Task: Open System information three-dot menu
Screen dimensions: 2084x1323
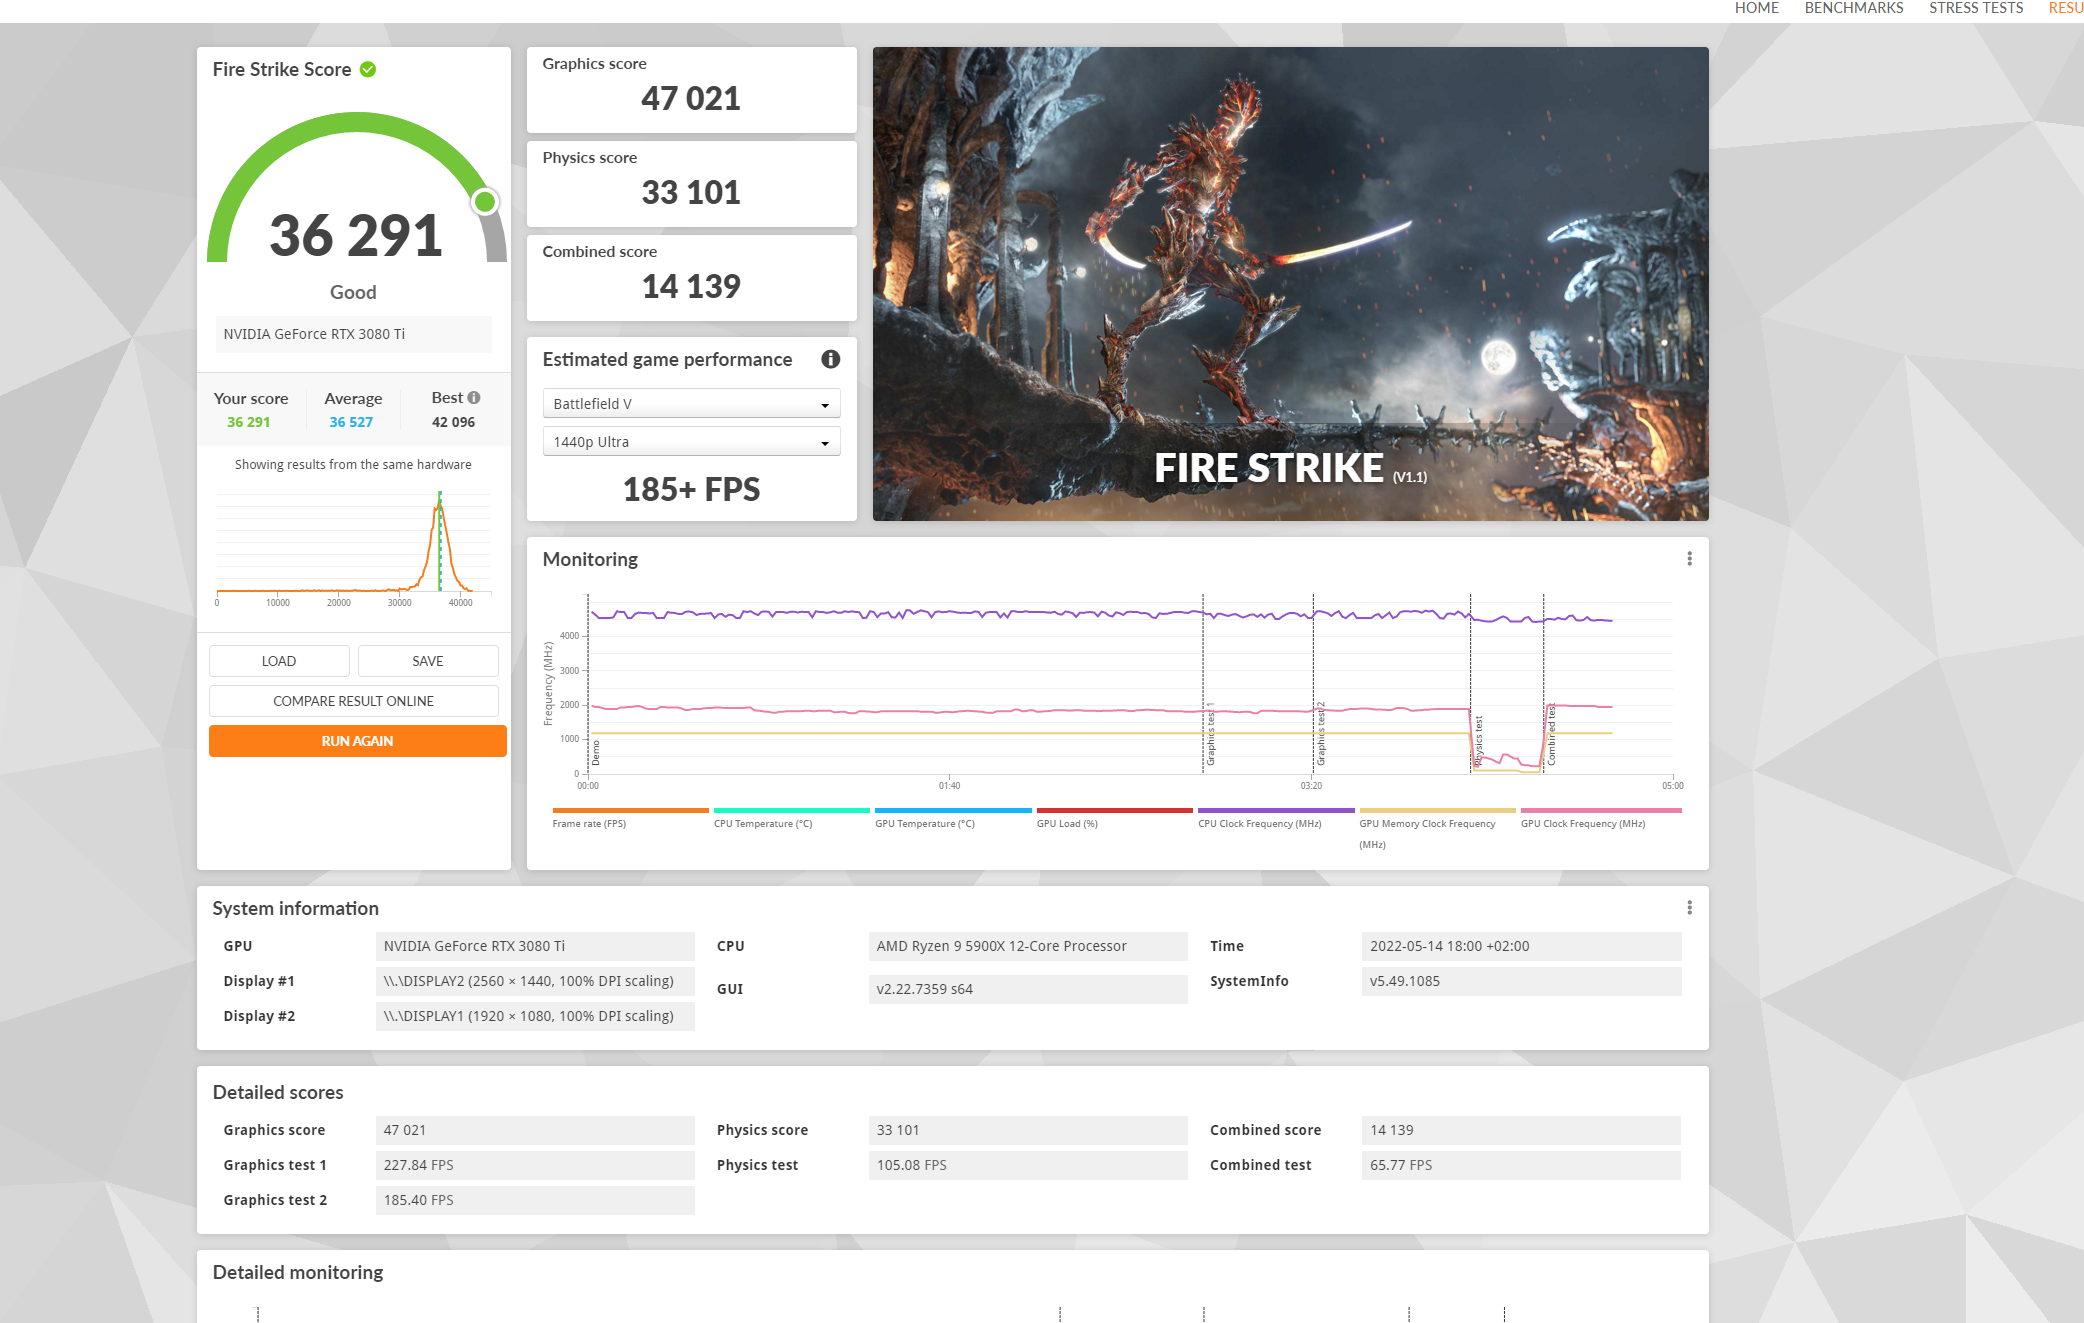Action: click(1689, 908)
